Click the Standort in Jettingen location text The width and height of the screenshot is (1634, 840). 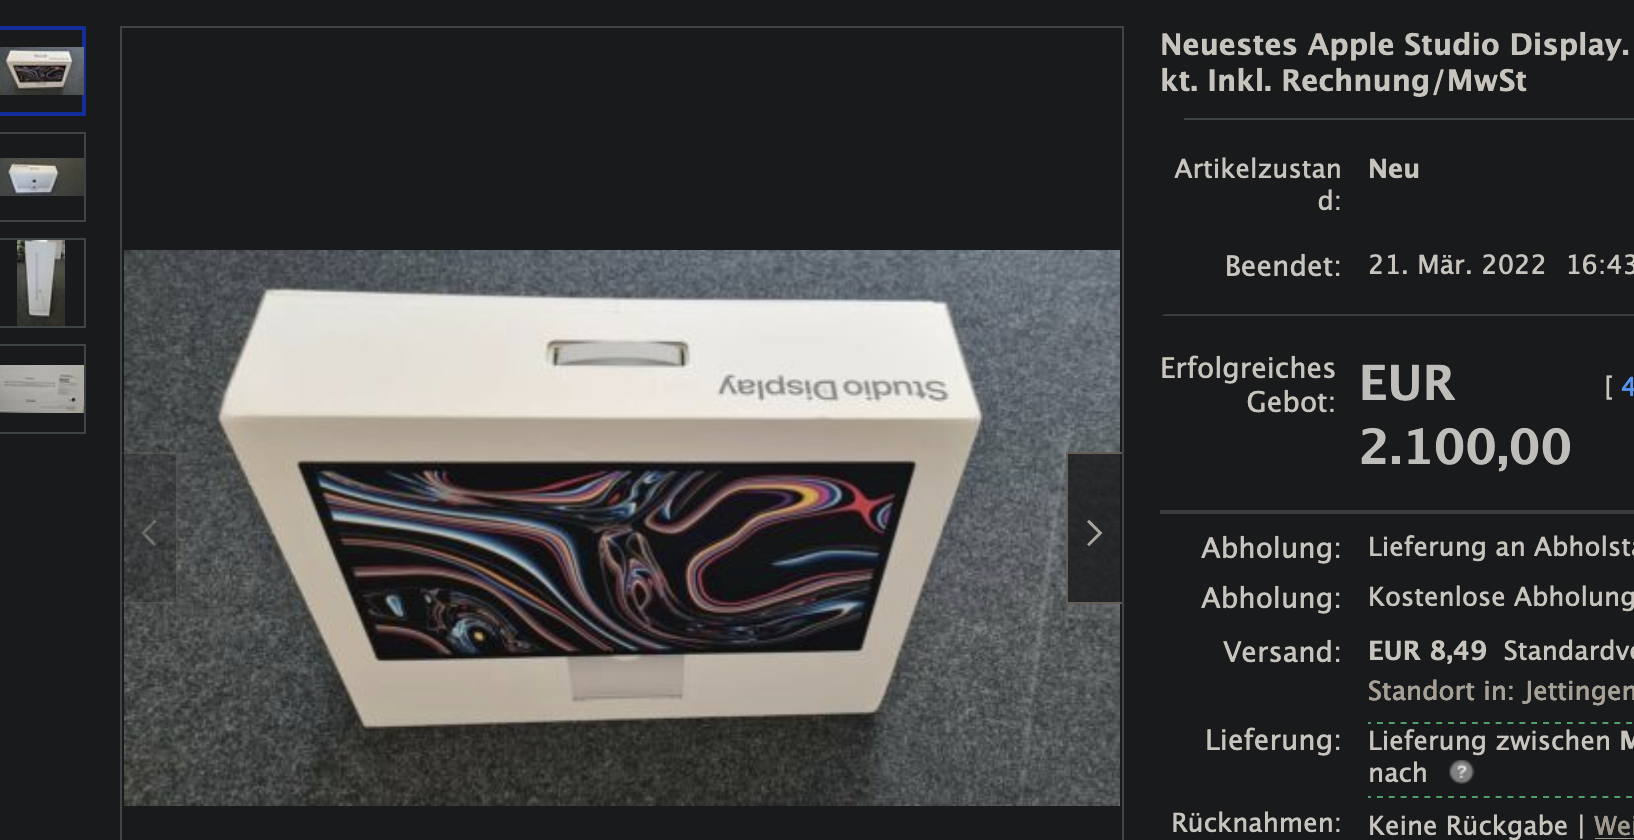pyautogui.click(x=1500, y=691)
